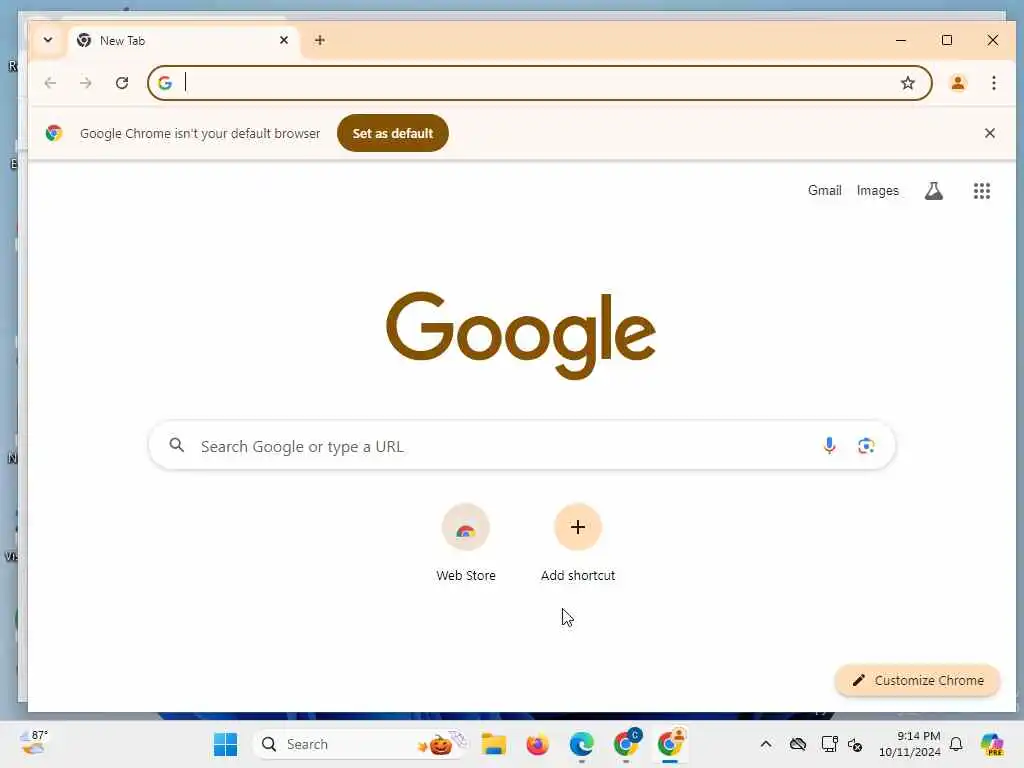Focus the Search Google or type a URL box

pos(521,446)
